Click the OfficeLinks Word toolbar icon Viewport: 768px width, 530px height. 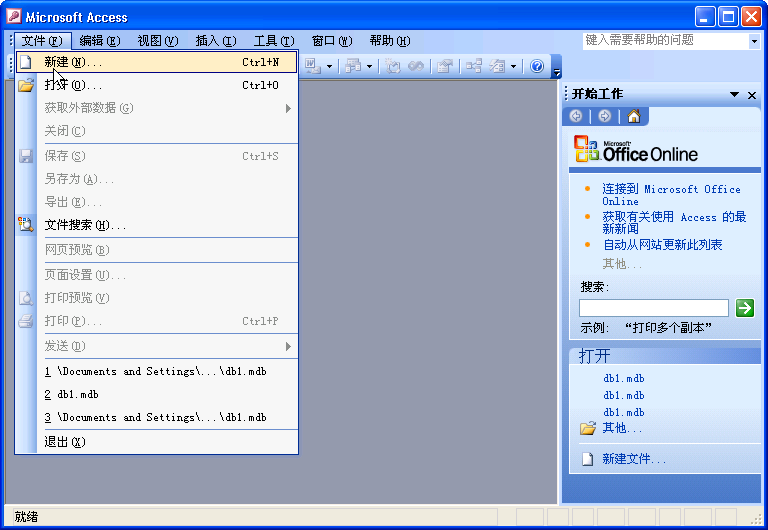(x=313, y=66)
